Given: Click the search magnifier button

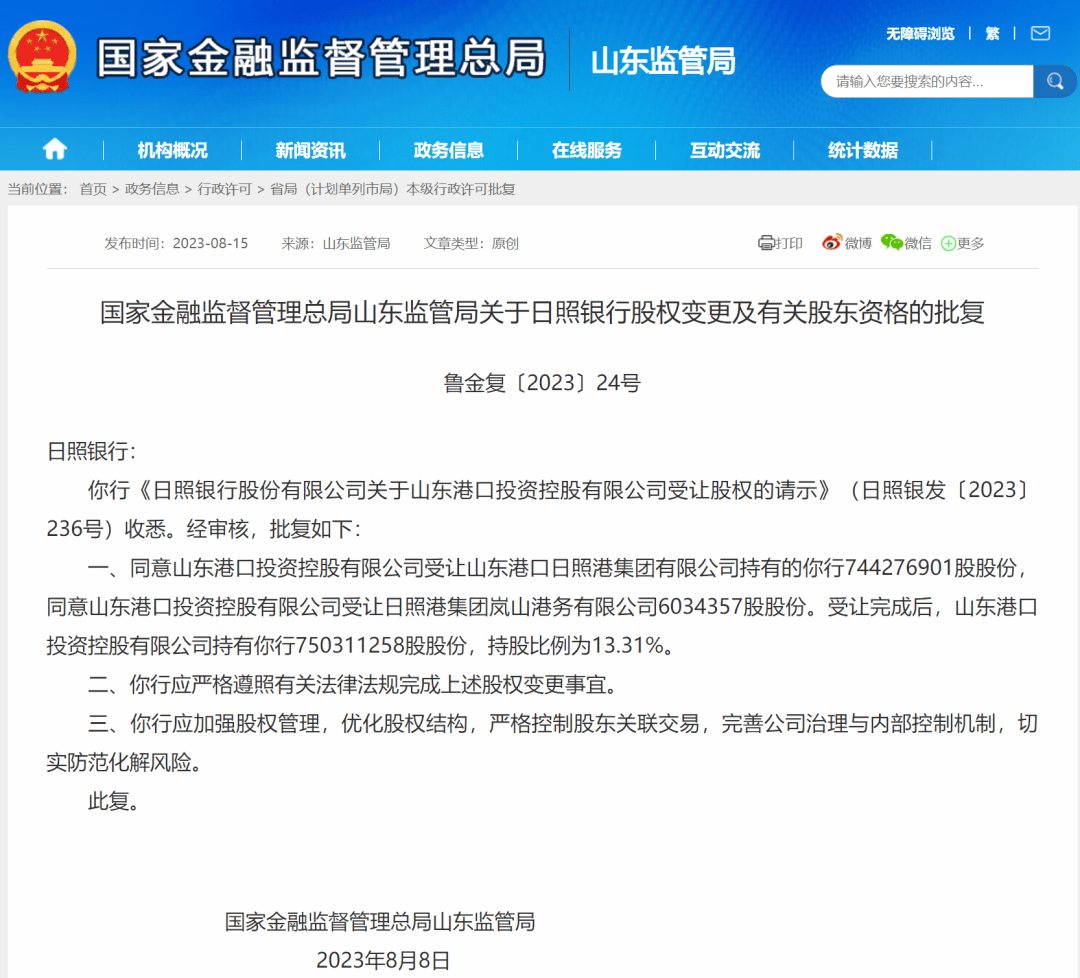Looking at the screenshot, I should point(1055,82).
